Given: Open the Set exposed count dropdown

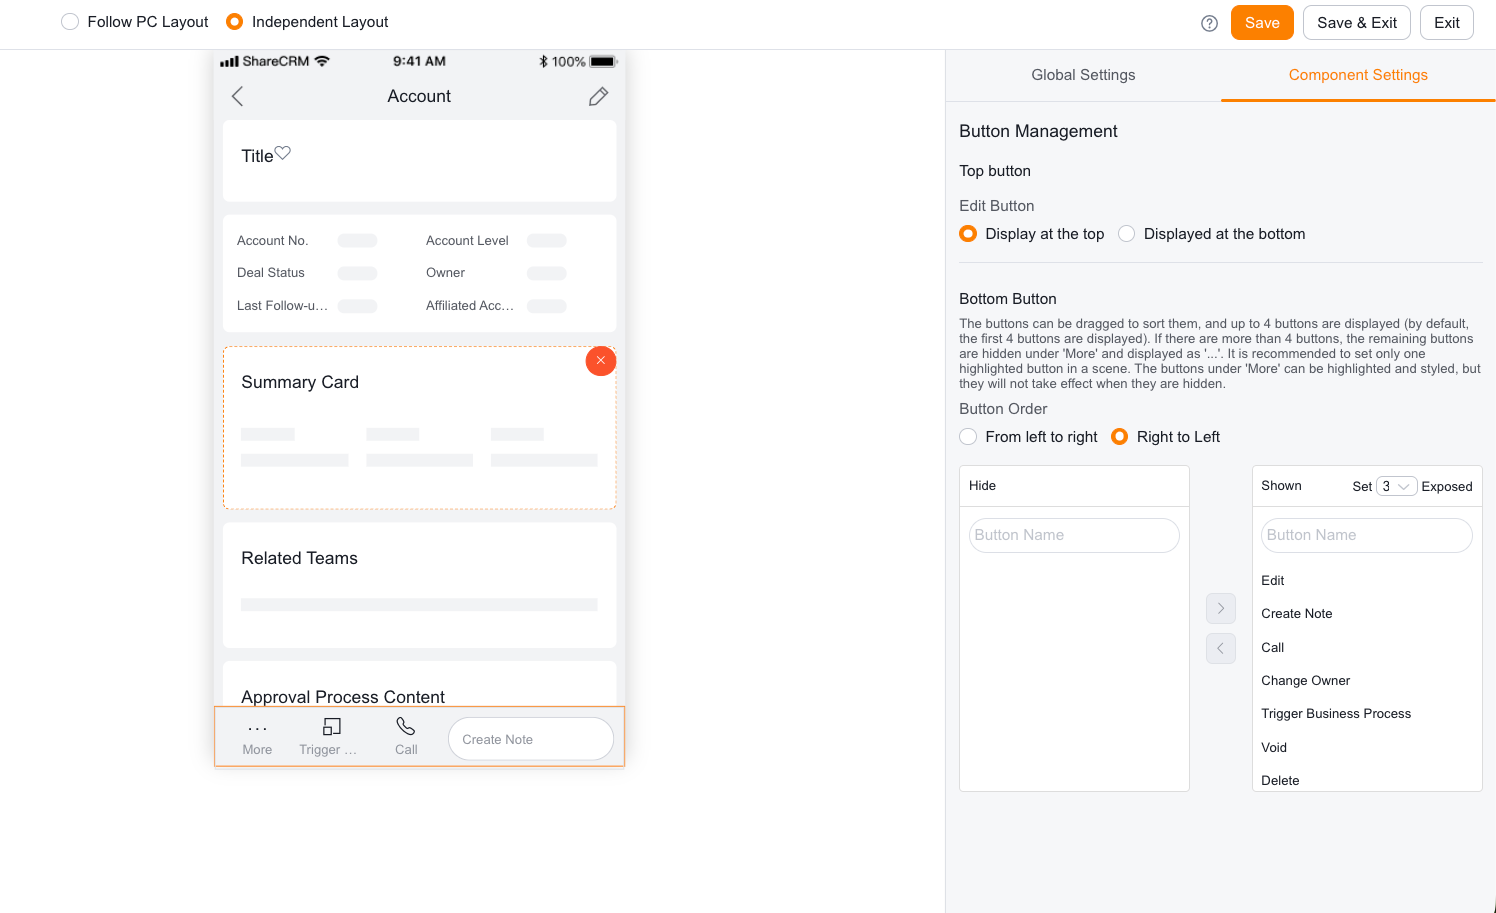Looking at the screenshot, I should pos(1396,486).
